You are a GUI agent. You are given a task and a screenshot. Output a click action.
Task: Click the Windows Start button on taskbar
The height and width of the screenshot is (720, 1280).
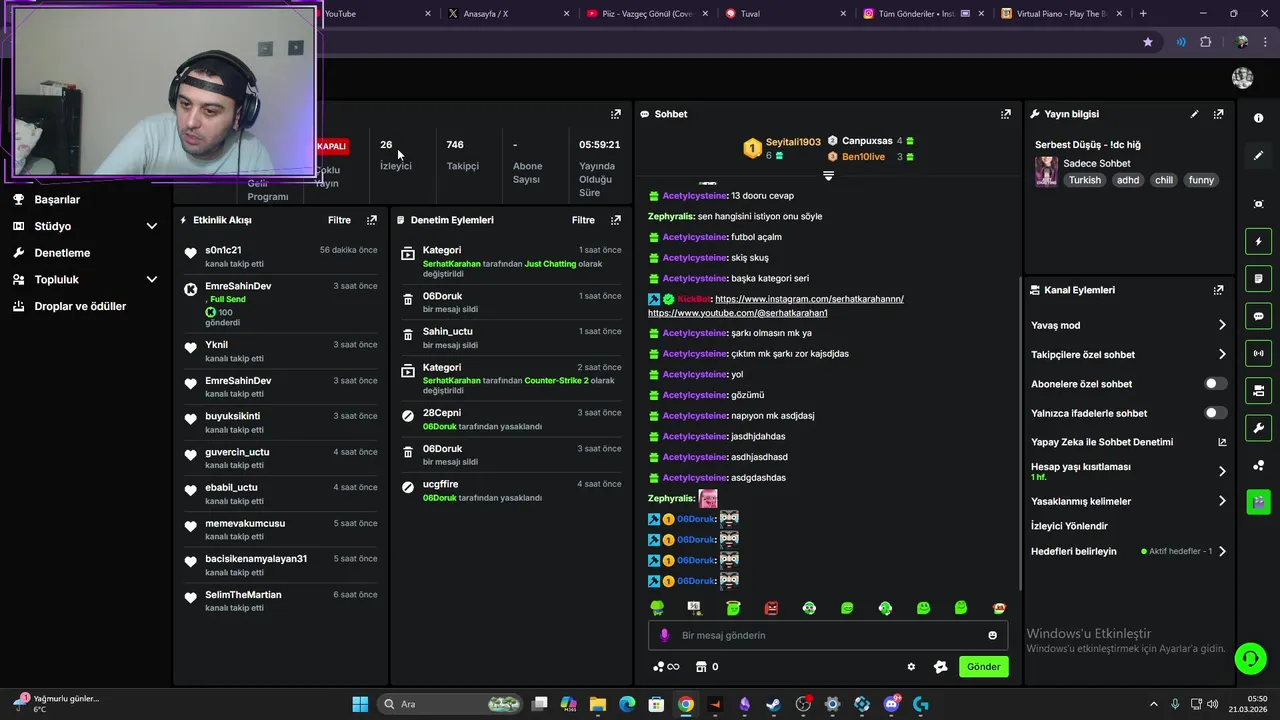click(x=360, y=704)
